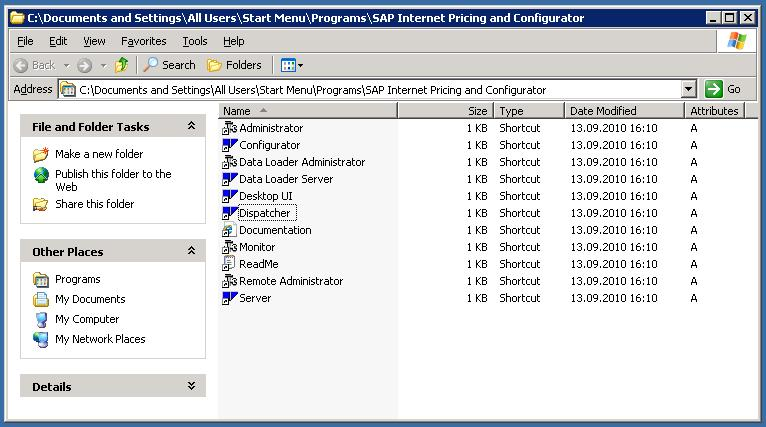The height and width of the screenshot is (427, 766).
Task: Click the Forward arrow button
Action: click(85, 65)
